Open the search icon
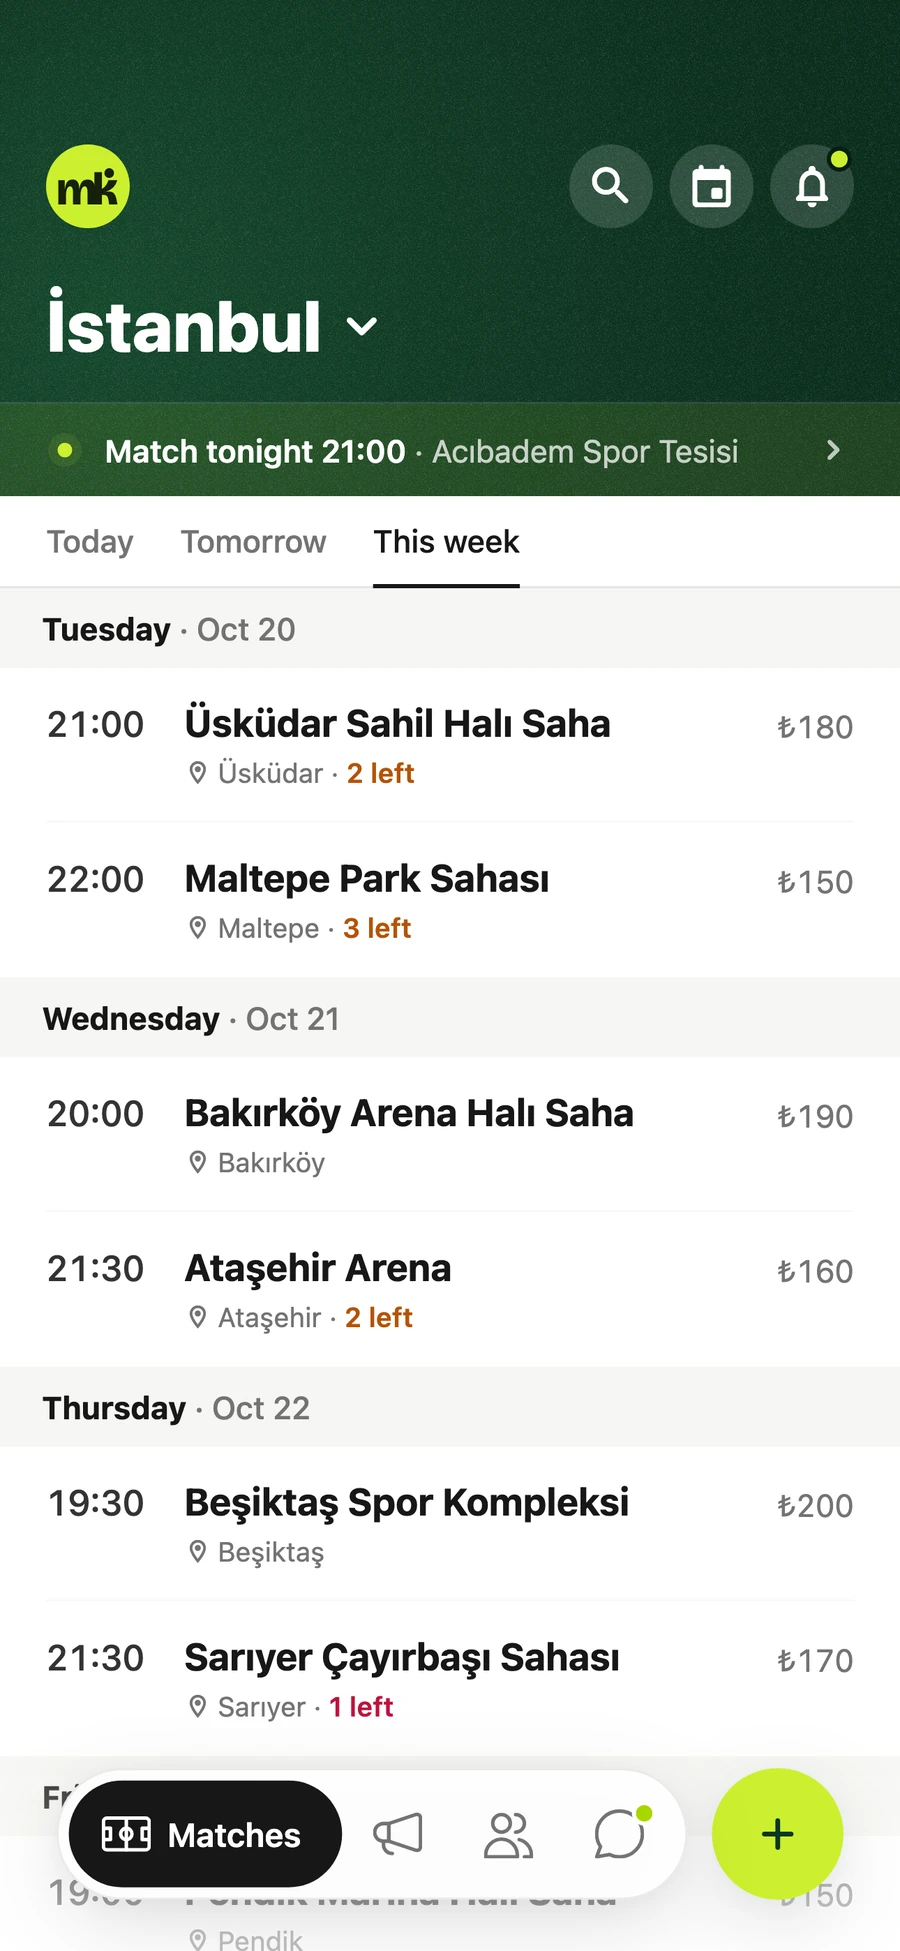This screenshot has width=900, height=1951. 611,186
